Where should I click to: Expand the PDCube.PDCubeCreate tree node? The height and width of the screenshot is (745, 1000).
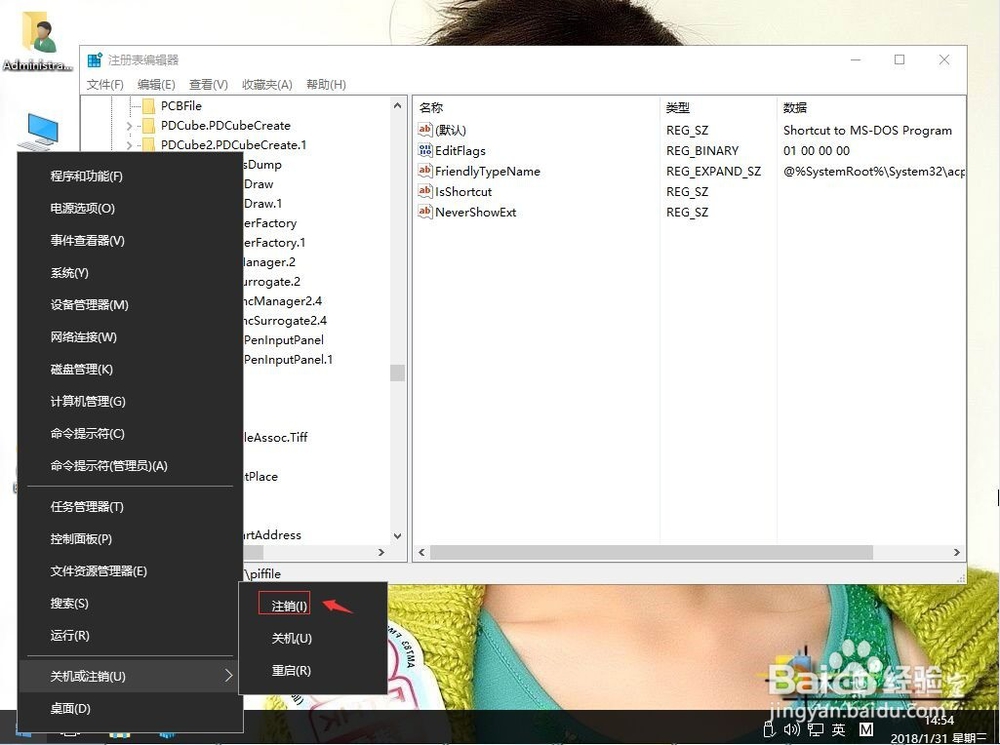pos(129,126)
